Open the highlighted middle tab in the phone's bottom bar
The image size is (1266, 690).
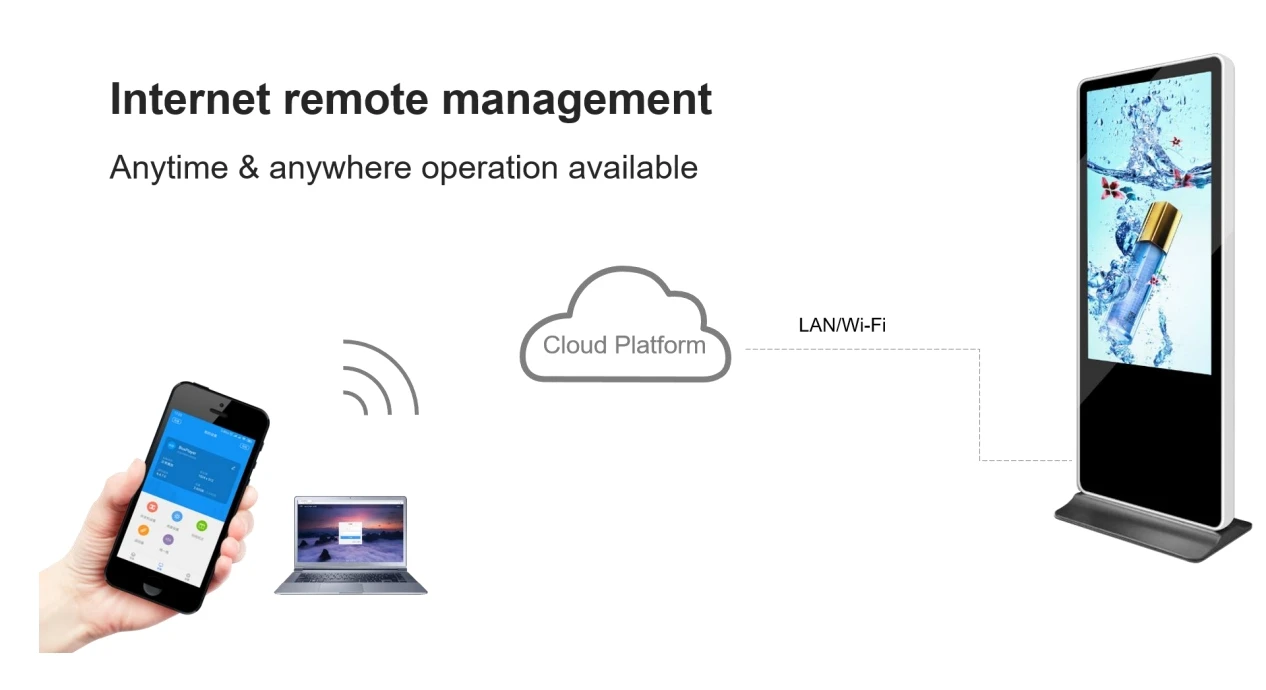160,565
